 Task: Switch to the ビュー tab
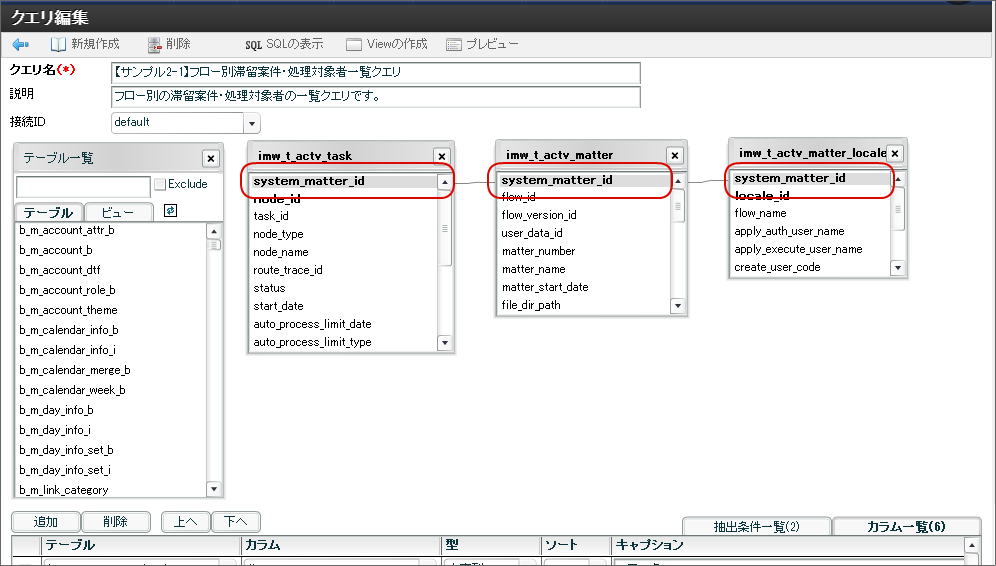[118, 212]
